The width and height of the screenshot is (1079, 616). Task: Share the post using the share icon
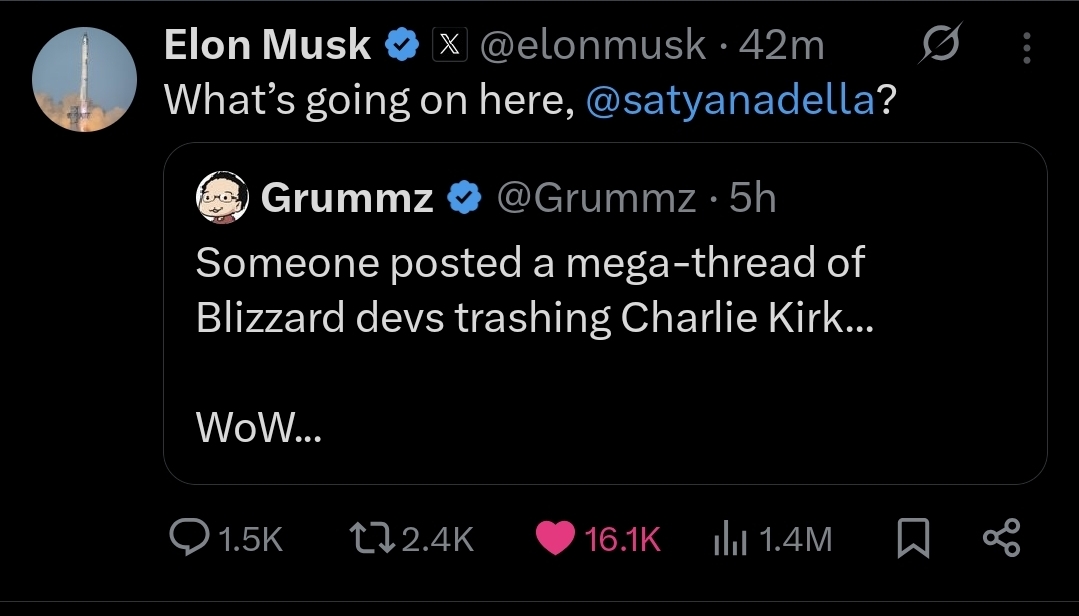click(1001, 539)
